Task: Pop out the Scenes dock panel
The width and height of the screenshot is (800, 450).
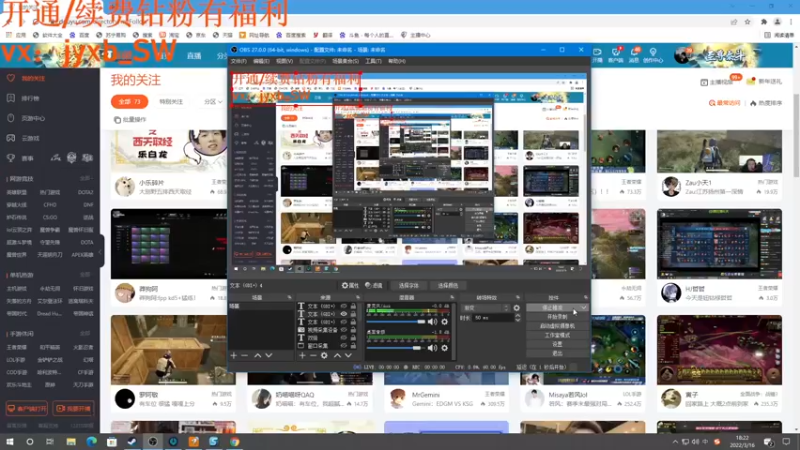Action: point(289,297)
